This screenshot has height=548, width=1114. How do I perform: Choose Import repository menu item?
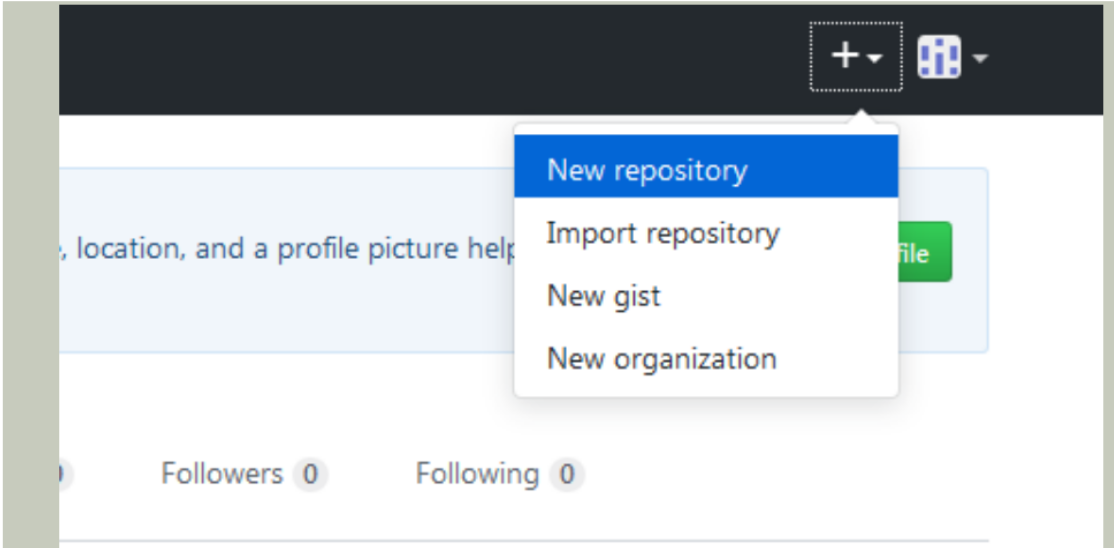click(663, 234)
